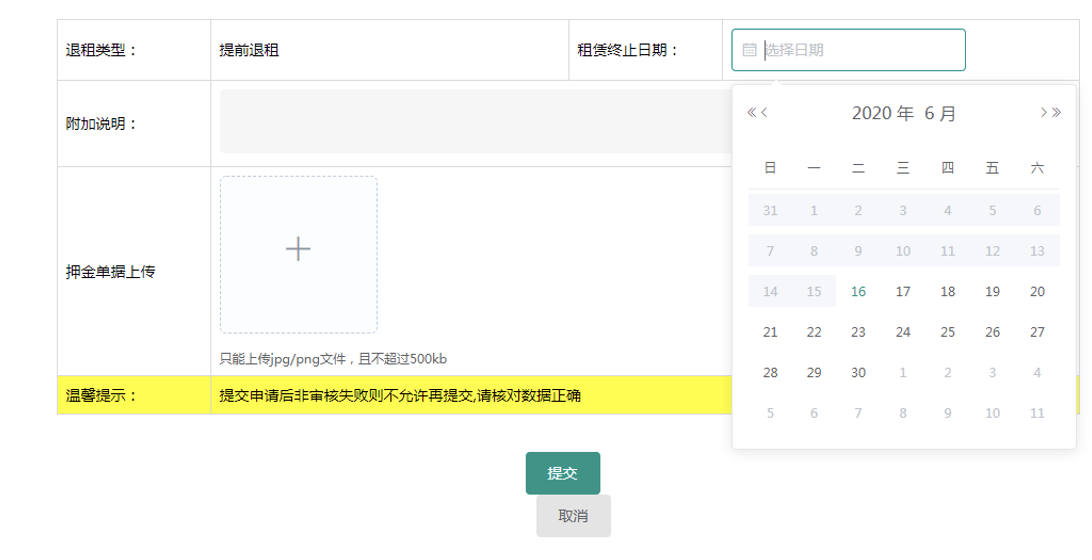Choose June 20 in the calendar
Screen dimensions: 1092x560
1037,292
